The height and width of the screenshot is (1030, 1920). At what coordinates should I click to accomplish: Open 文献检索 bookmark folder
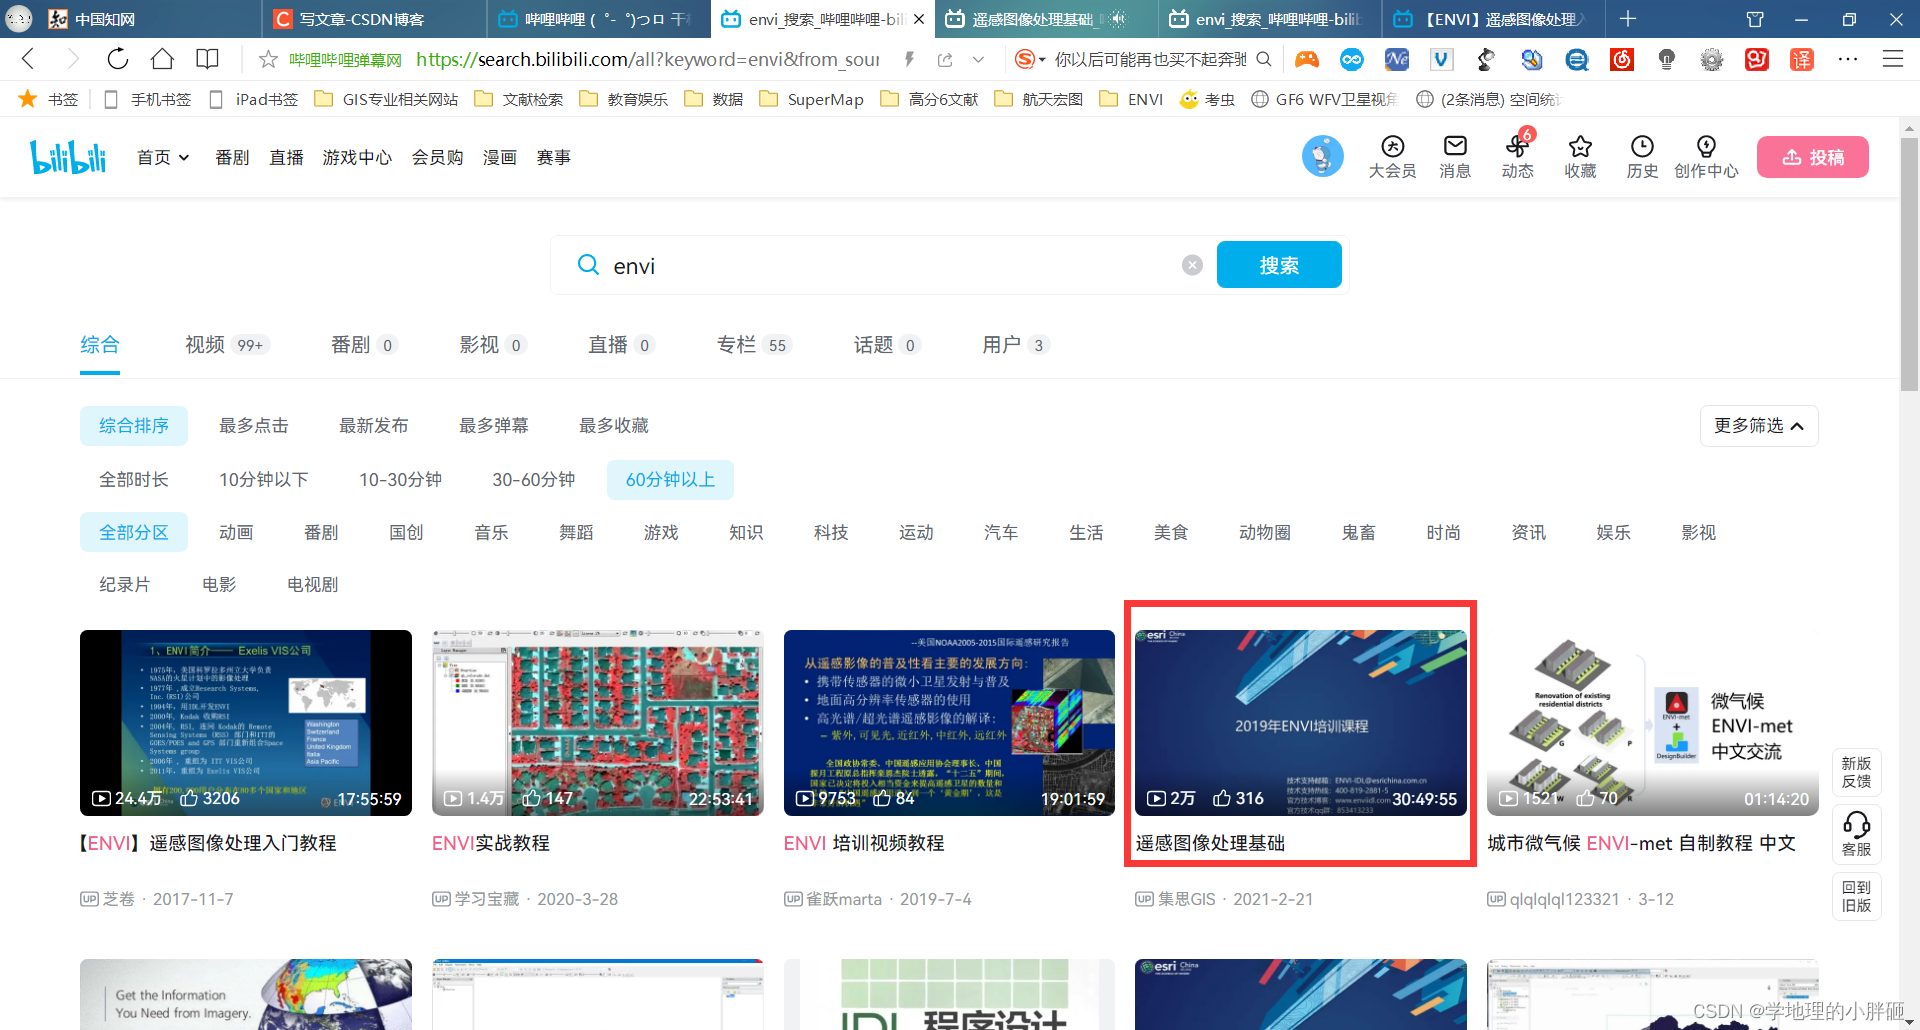pyautogui.click(x=519, y=99)
